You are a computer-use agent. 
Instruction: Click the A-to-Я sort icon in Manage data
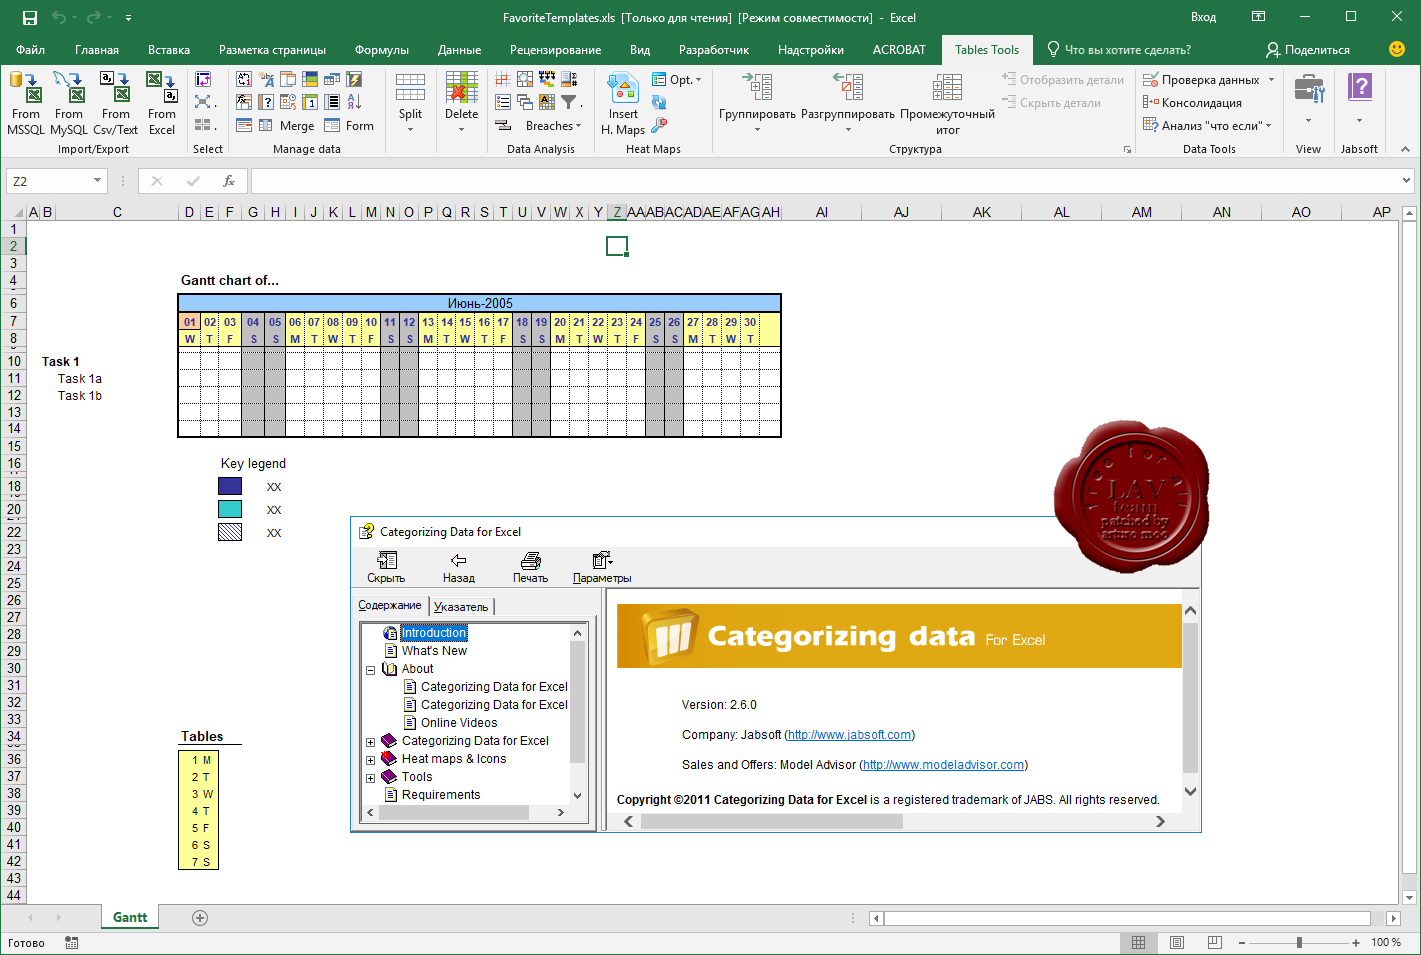(353, 102)
